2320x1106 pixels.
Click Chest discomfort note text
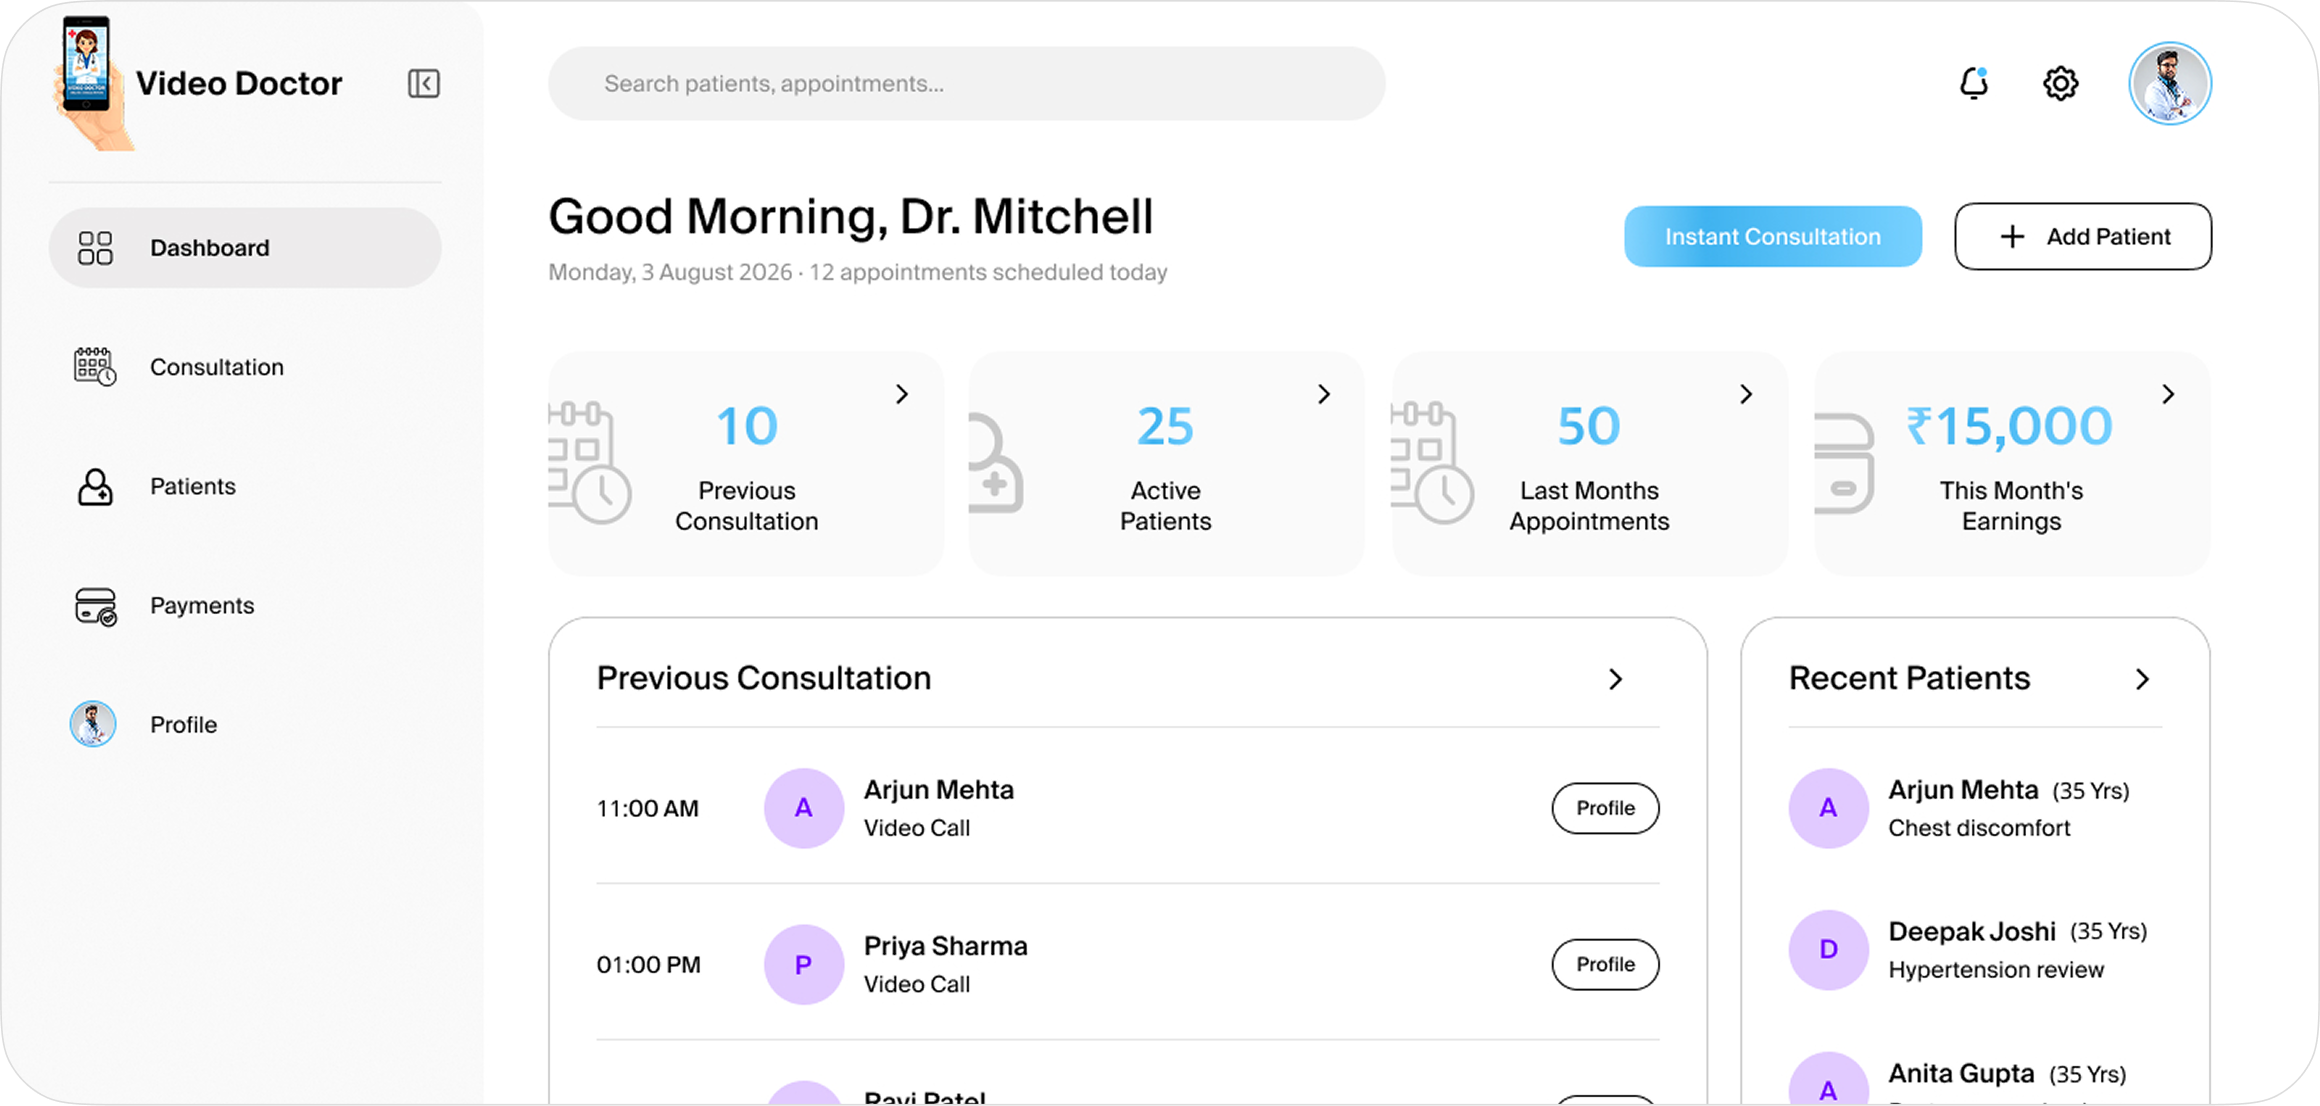click(1979, 828)
